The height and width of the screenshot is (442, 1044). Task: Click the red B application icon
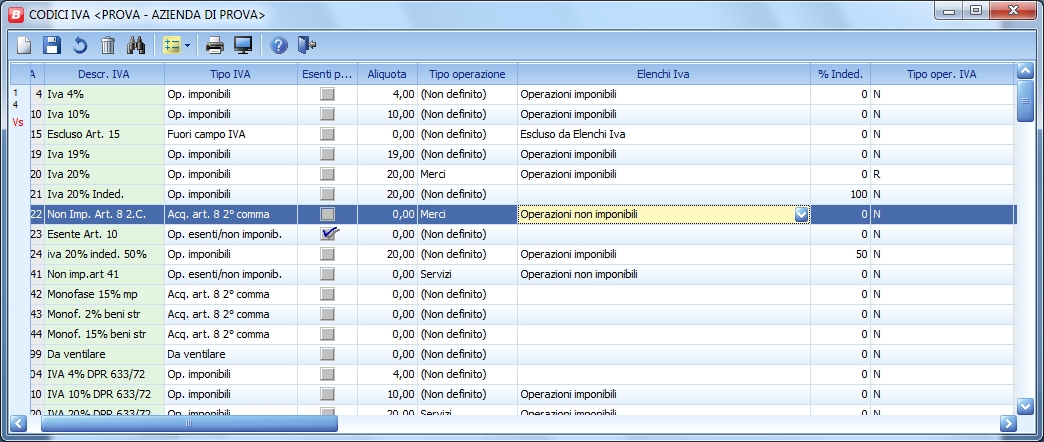[x=16, y=14]
